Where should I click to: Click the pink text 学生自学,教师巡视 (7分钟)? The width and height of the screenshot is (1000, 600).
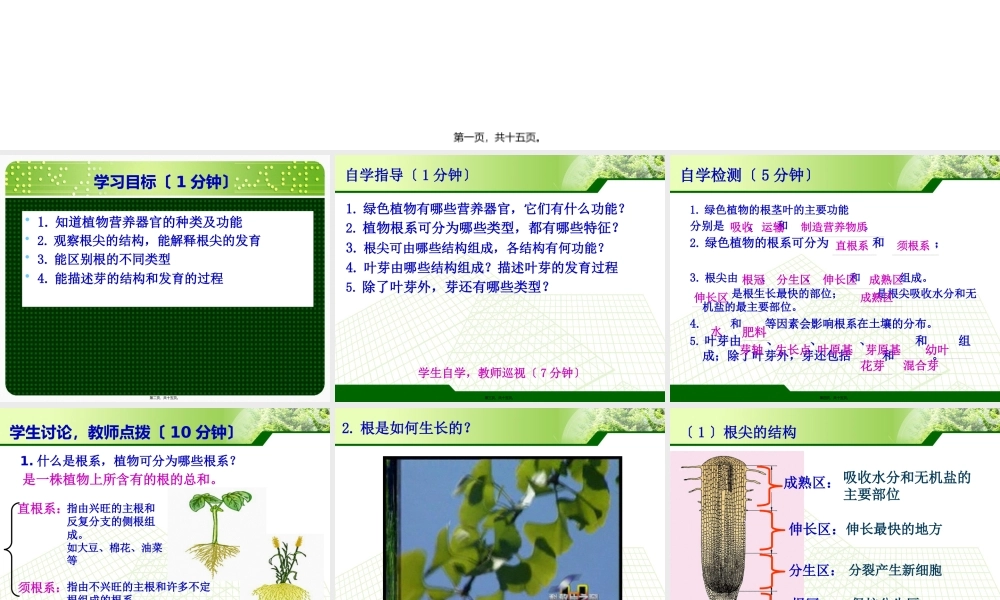click(499, 372)
